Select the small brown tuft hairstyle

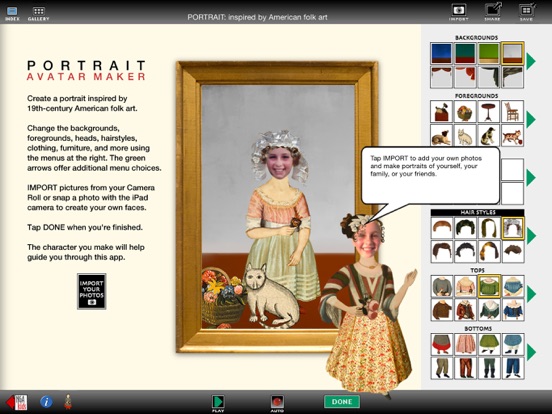click(513, 252)
